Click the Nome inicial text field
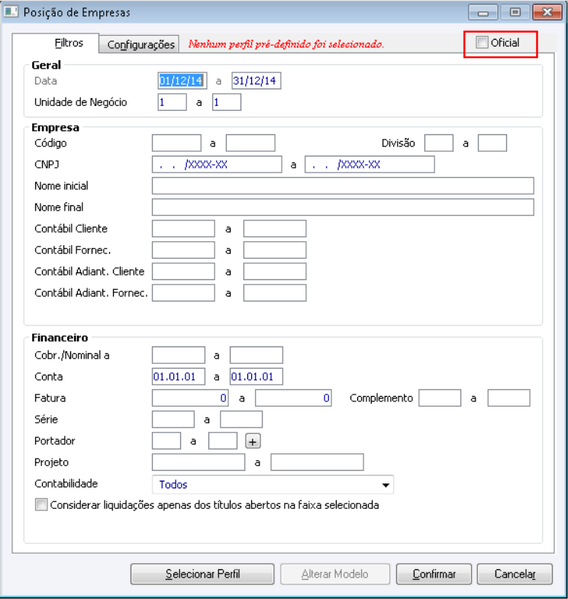This screenshot has height=599, width=568. pyautogui.click(x=343, y=186)
